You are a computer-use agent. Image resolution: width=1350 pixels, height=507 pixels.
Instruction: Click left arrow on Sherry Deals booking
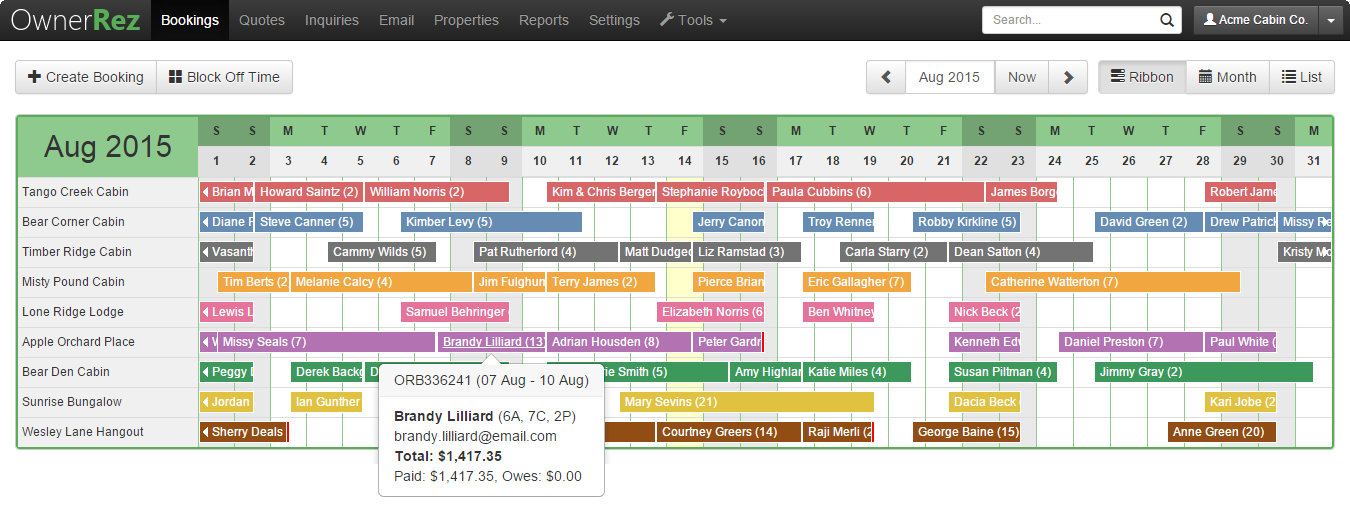(206, 432)
